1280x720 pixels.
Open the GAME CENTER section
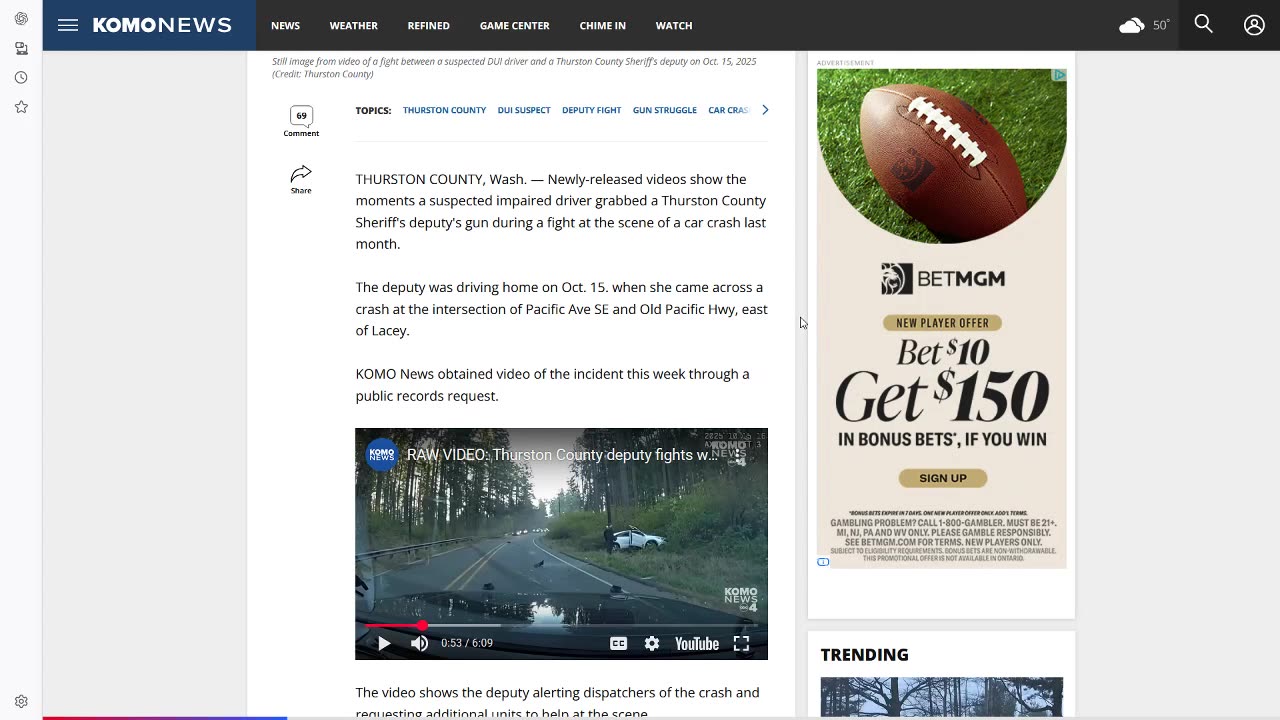(515, 25)
